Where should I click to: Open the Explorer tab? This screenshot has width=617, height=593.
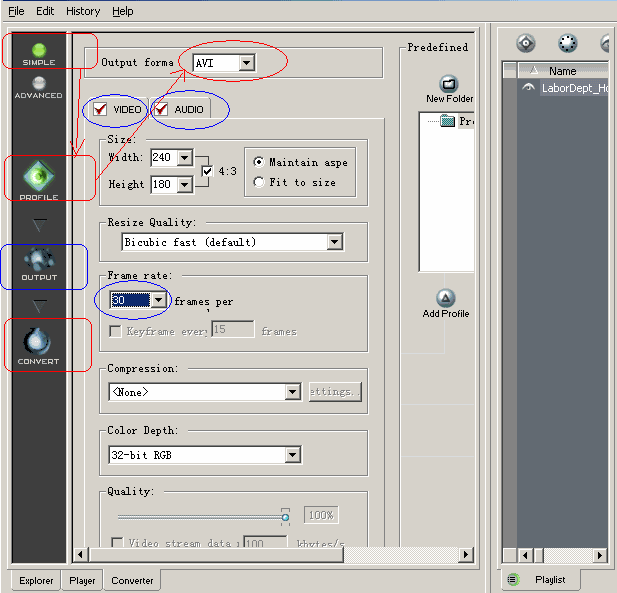[x=36, y=580]
